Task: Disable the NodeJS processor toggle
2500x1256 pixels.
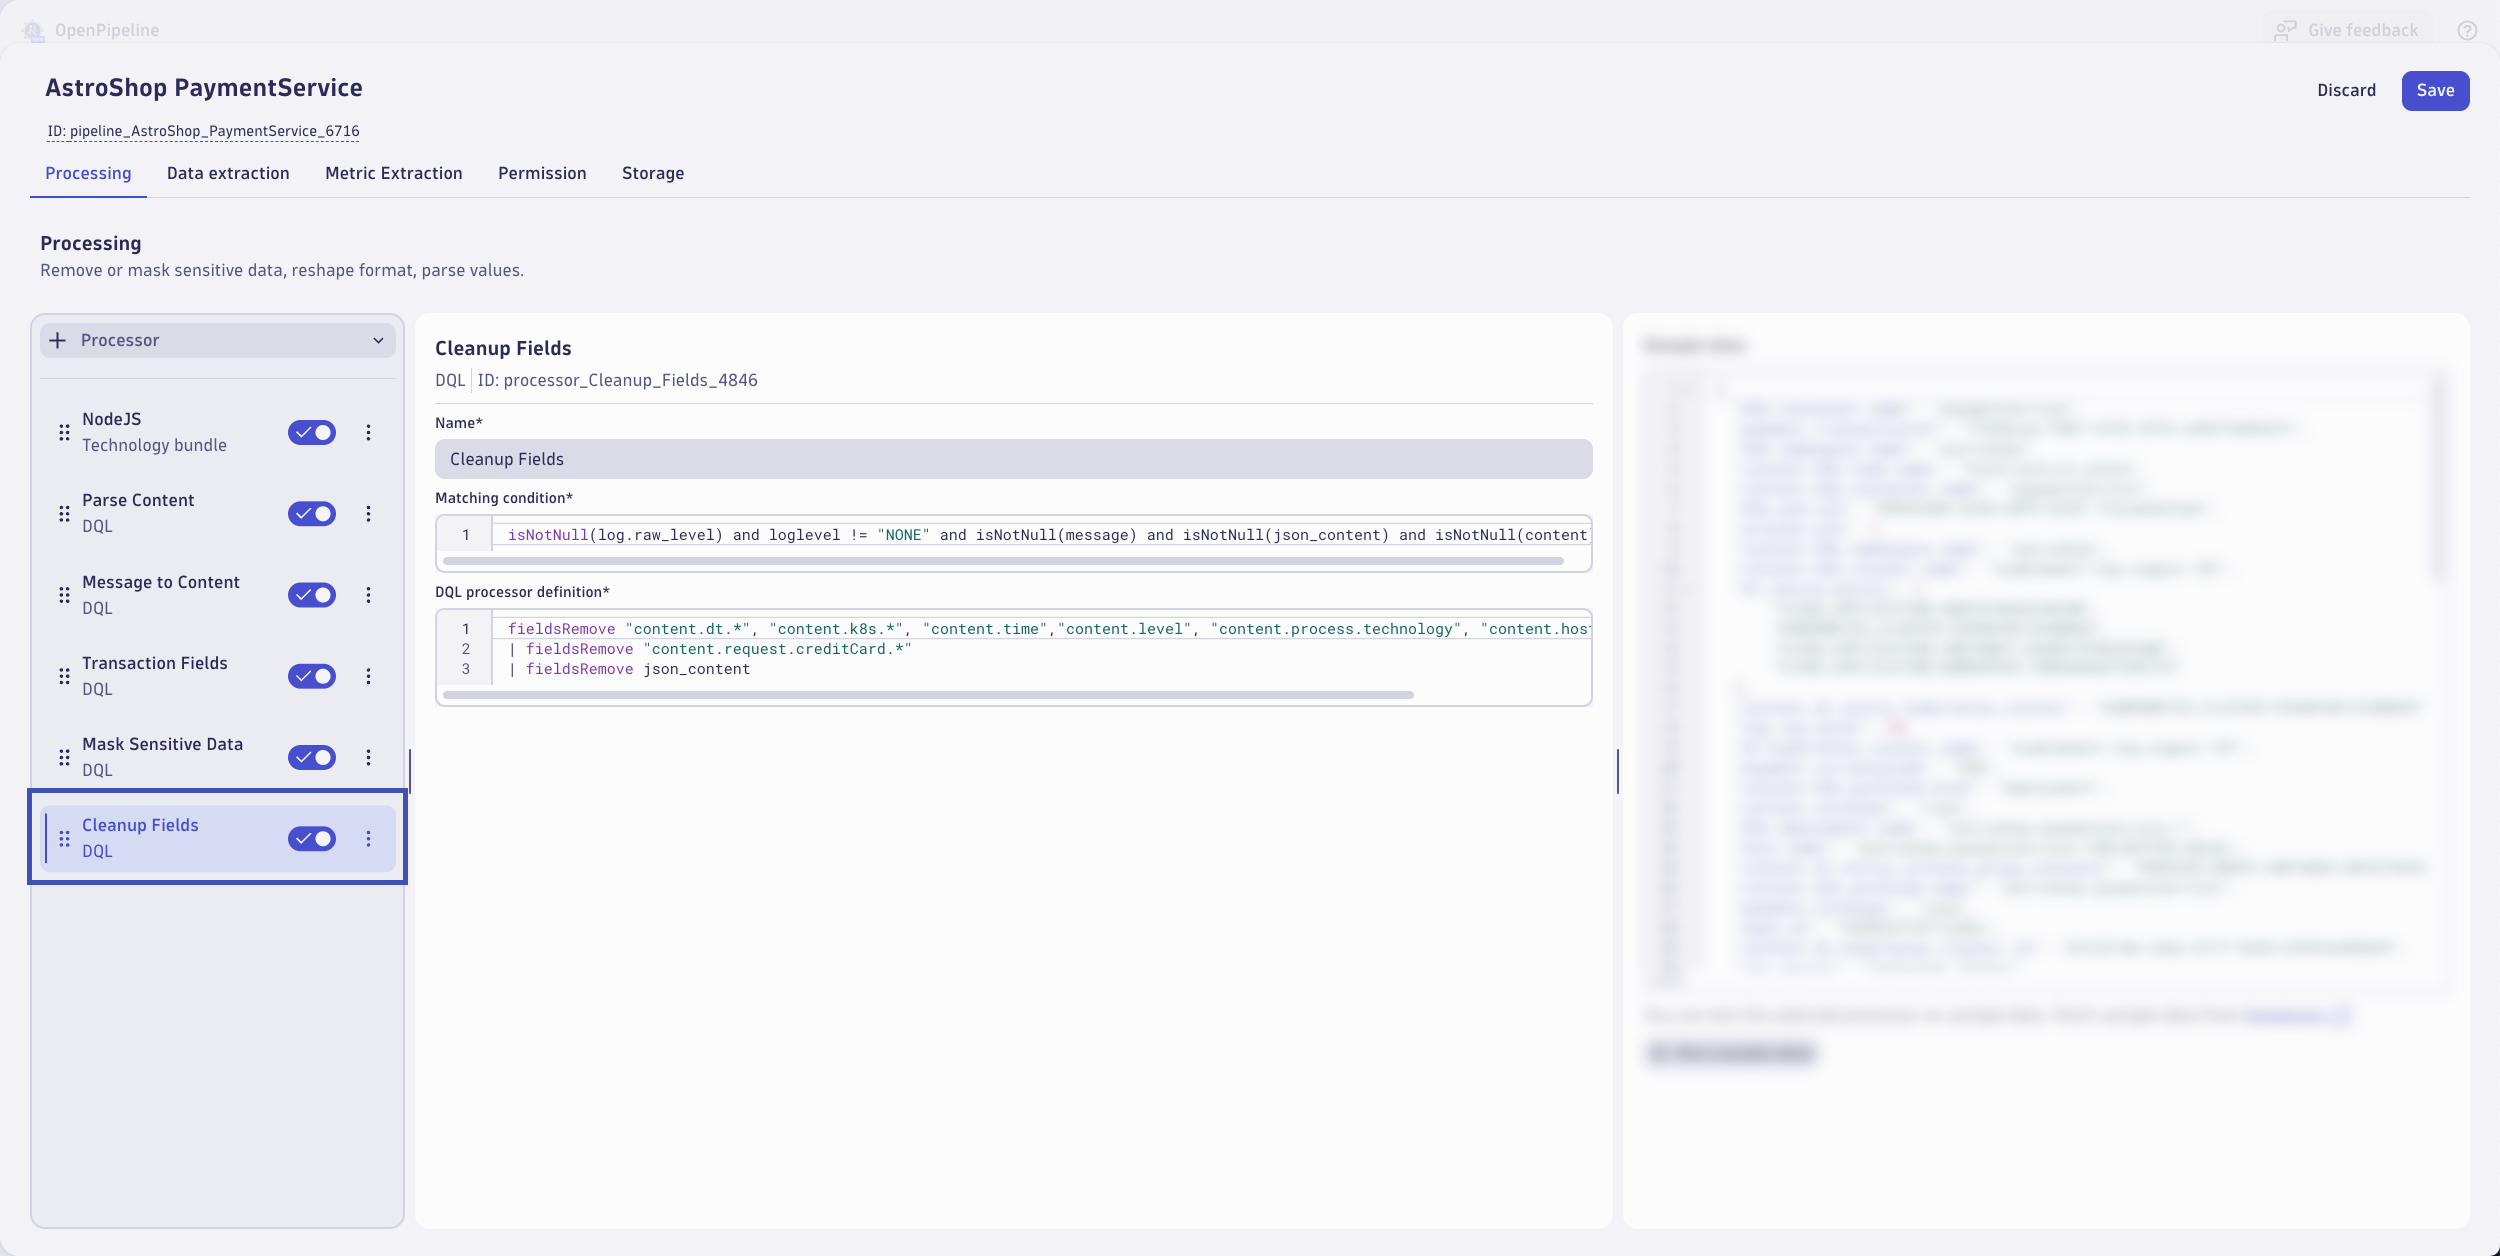Action: pos(312,432)
